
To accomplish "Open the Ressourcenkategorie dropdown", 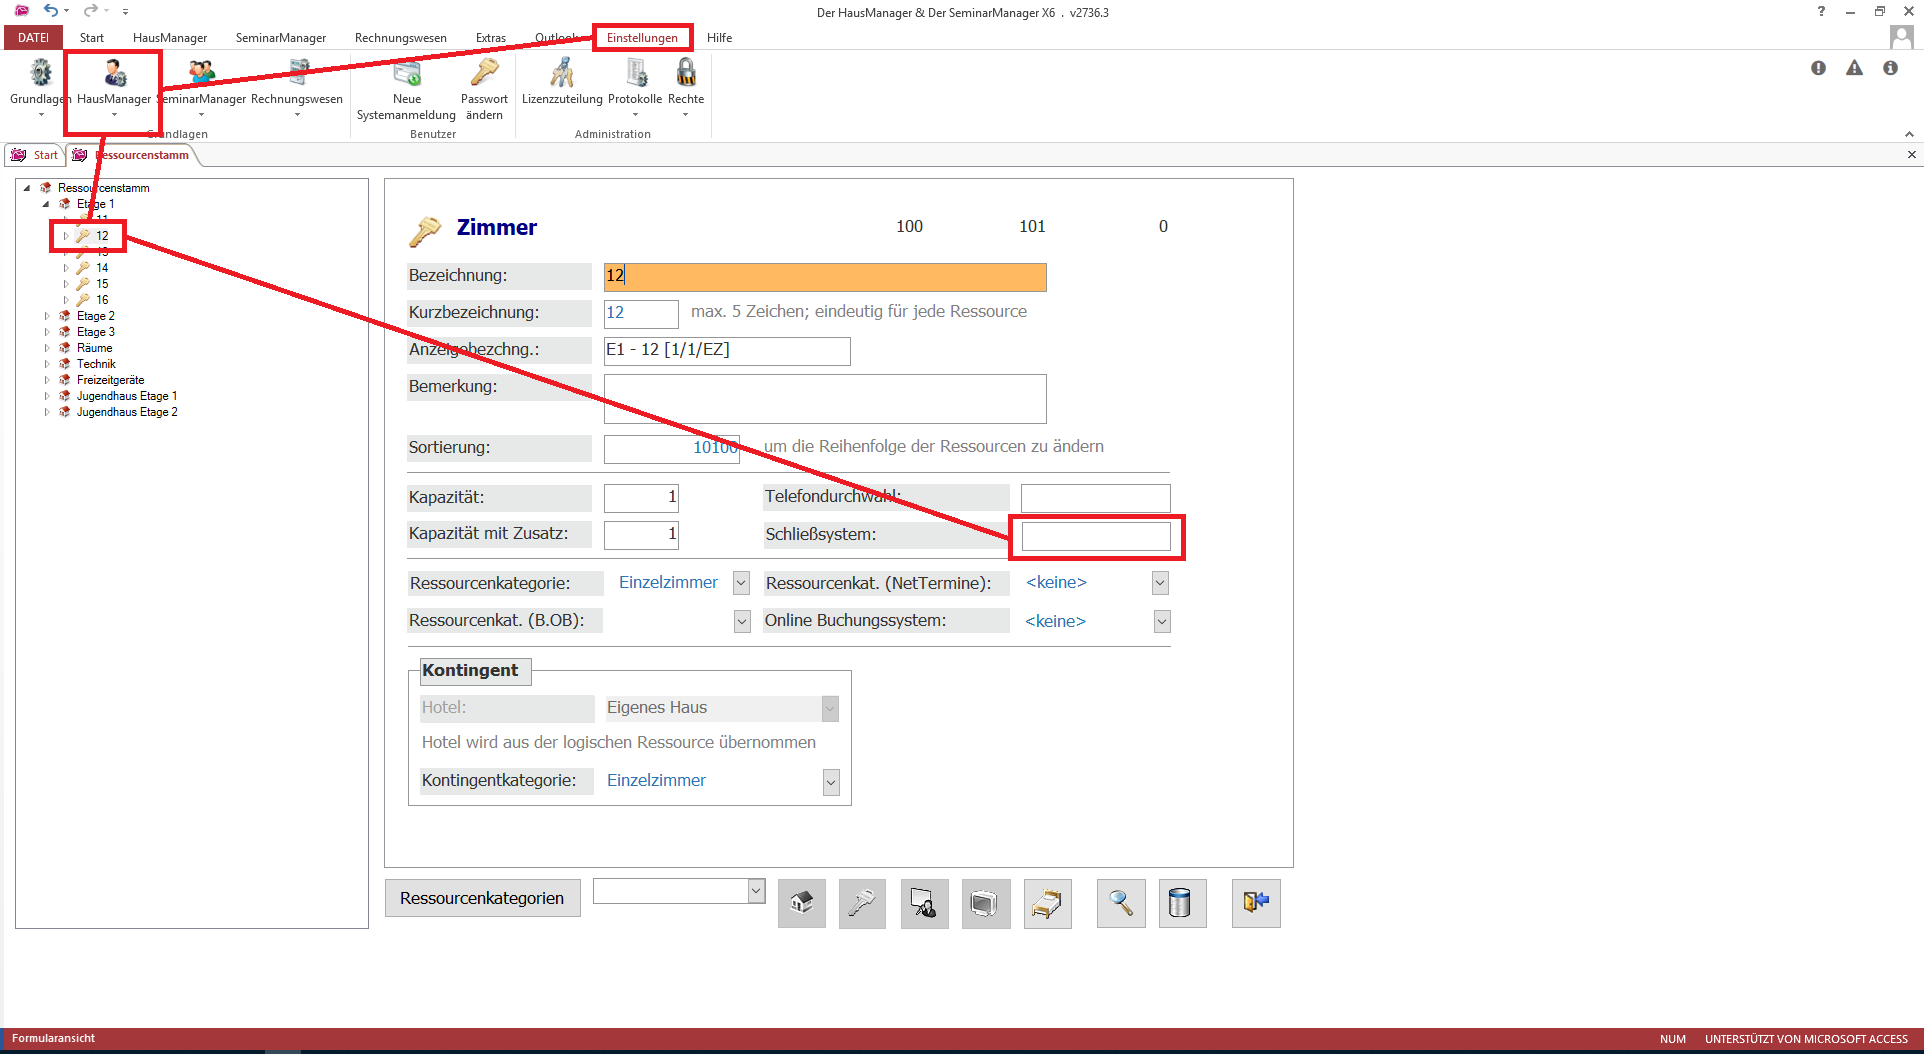I will pos(741,583).
